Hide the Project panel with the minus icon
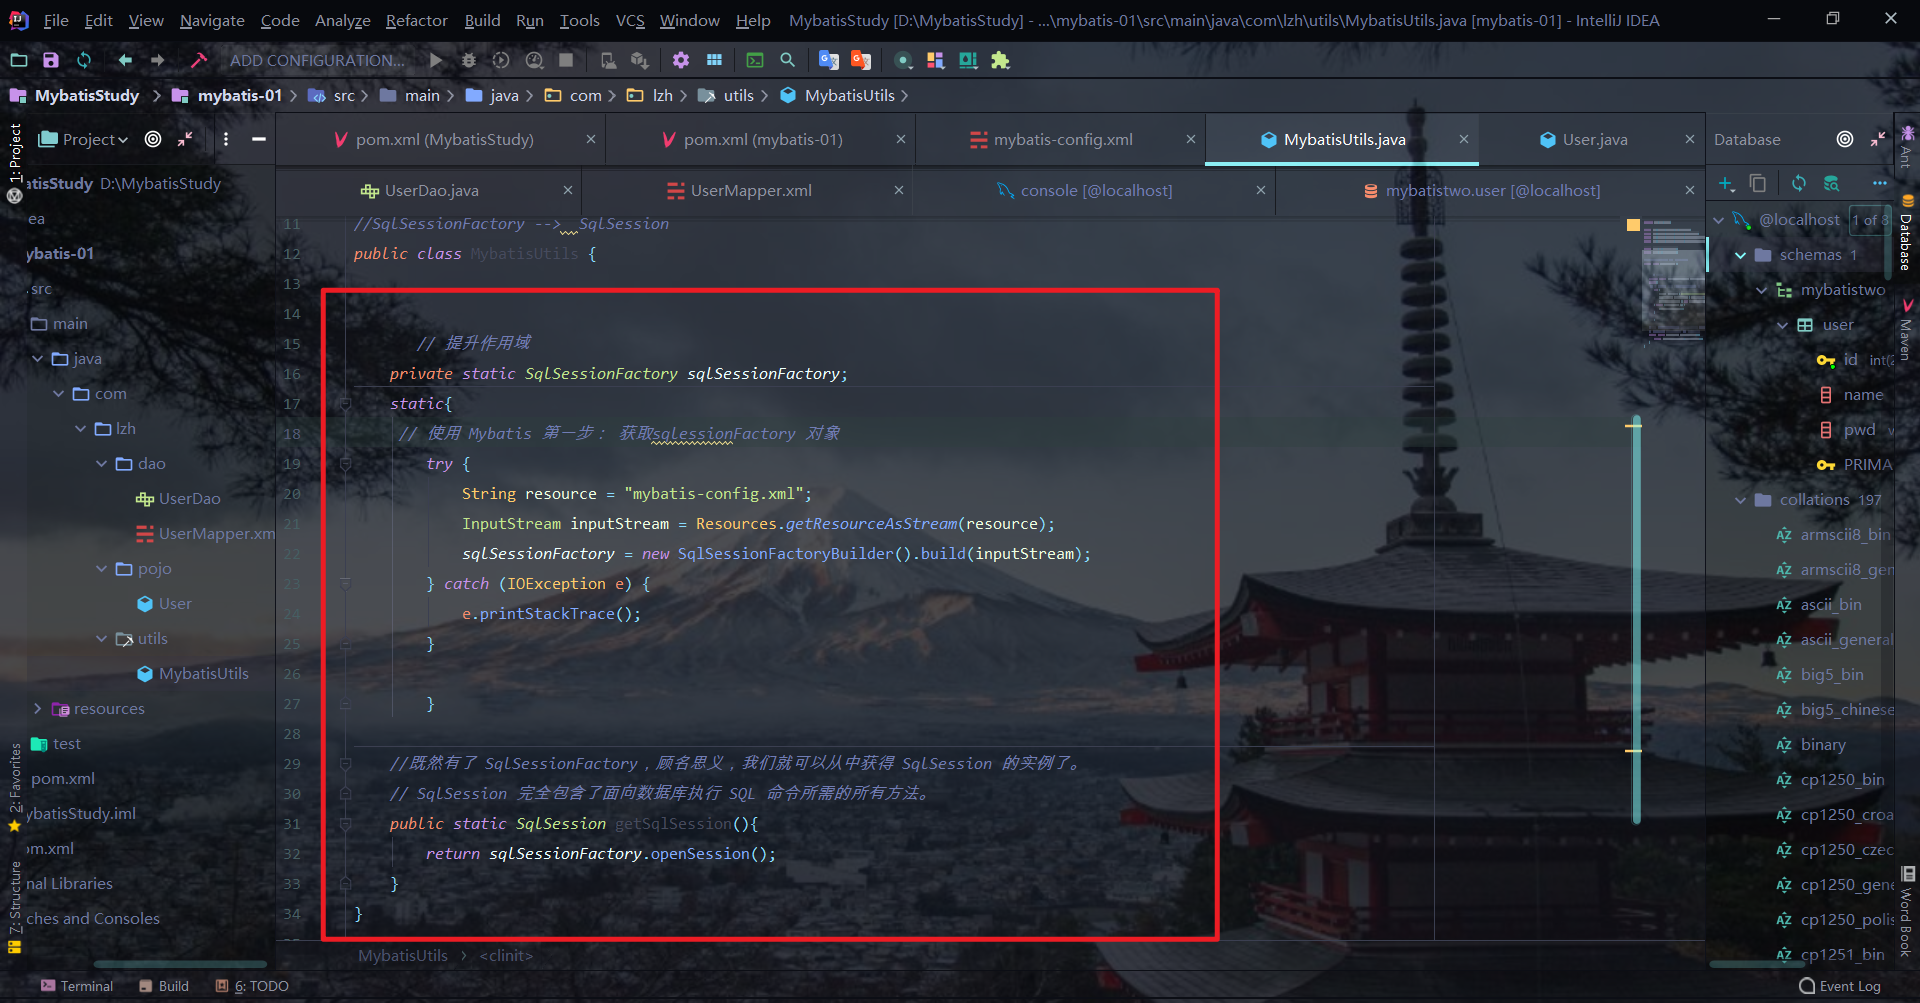 click(x=259, y=139)
